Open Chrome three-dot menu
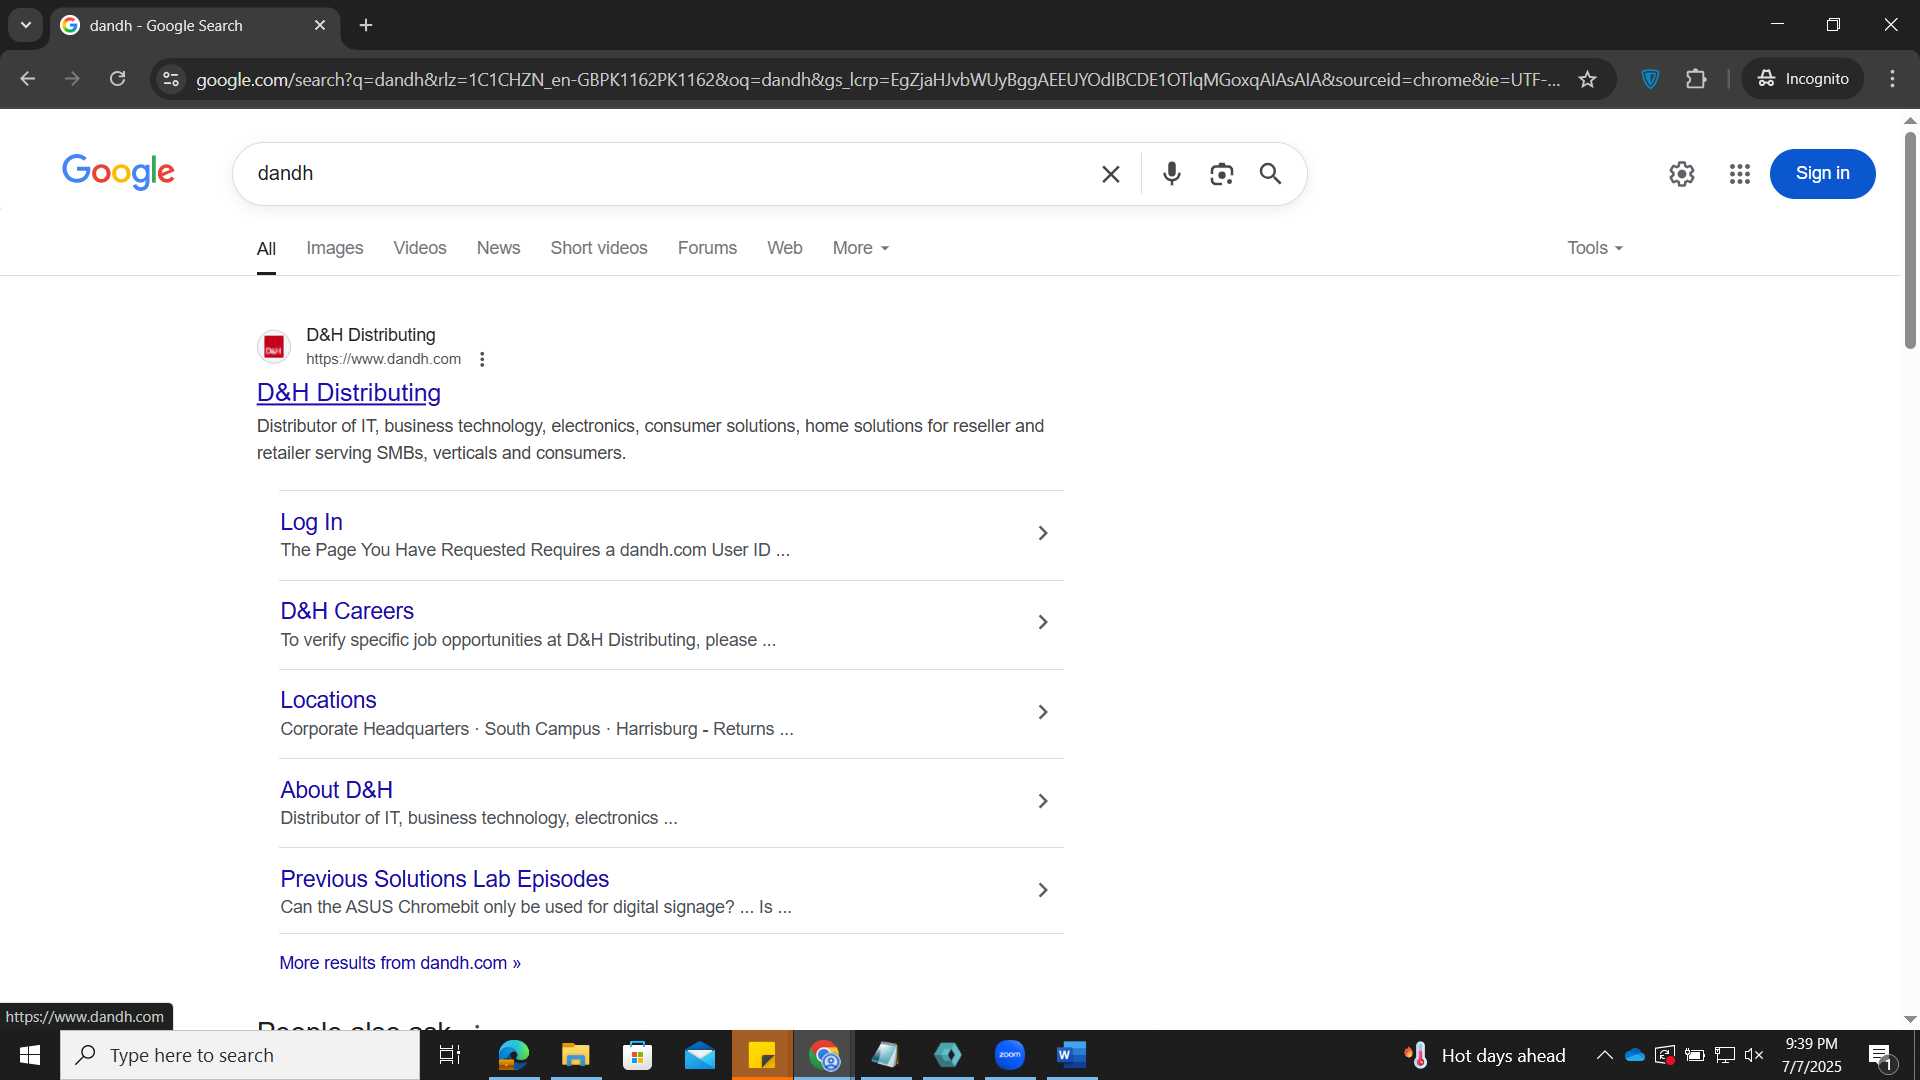Screen dimensions: 1920x1080 point(1892,79)
